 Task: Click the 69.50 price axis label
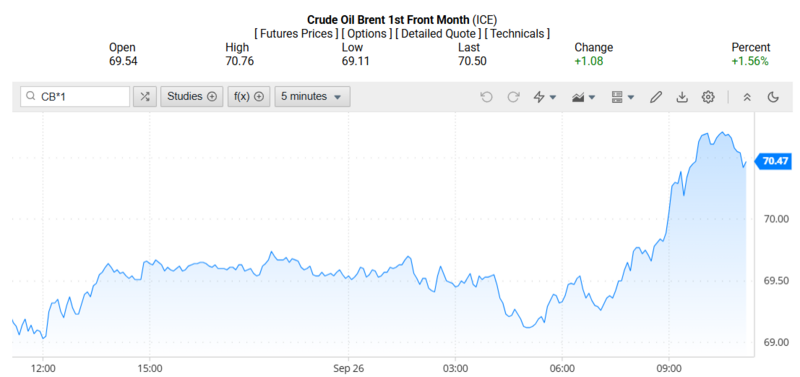[776, 281]
